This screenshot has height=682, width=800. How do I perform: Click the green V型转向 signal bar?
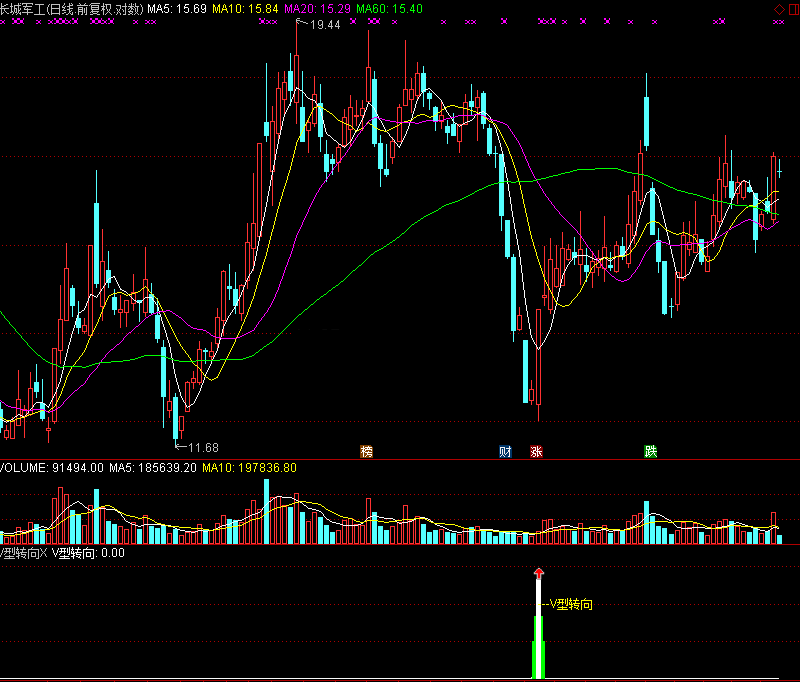[539, 647]
